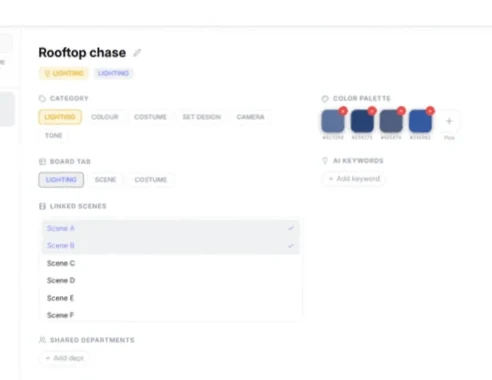
Task: Select the CAMERA category chip
Action: [x=250, y=117]
